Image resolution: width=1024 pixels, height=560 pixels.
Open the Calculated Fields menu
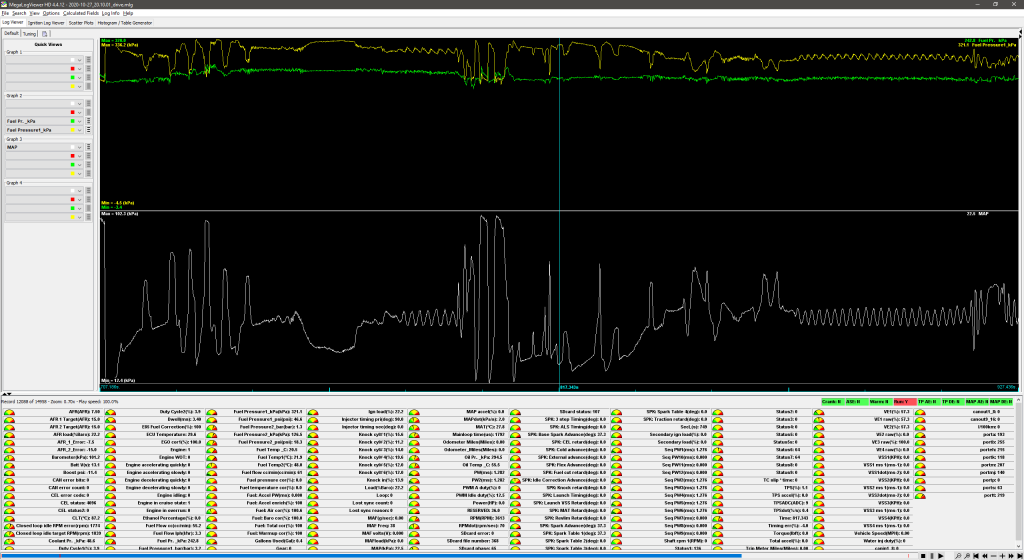pyautogui.click(x=81, y=13)
